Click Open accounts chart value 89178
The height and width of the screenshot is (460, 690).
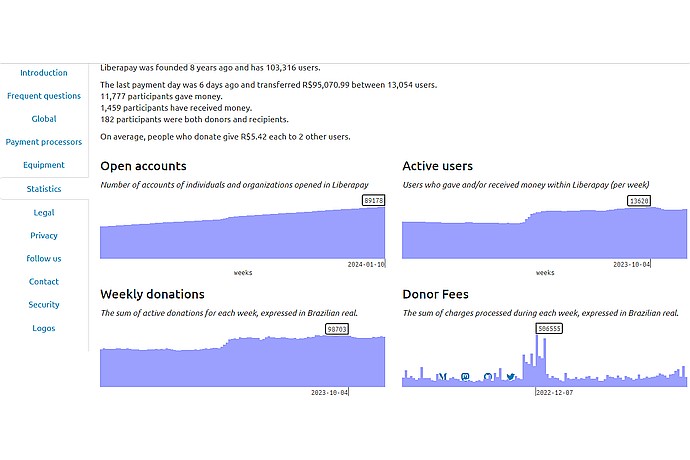click(374, 200)
